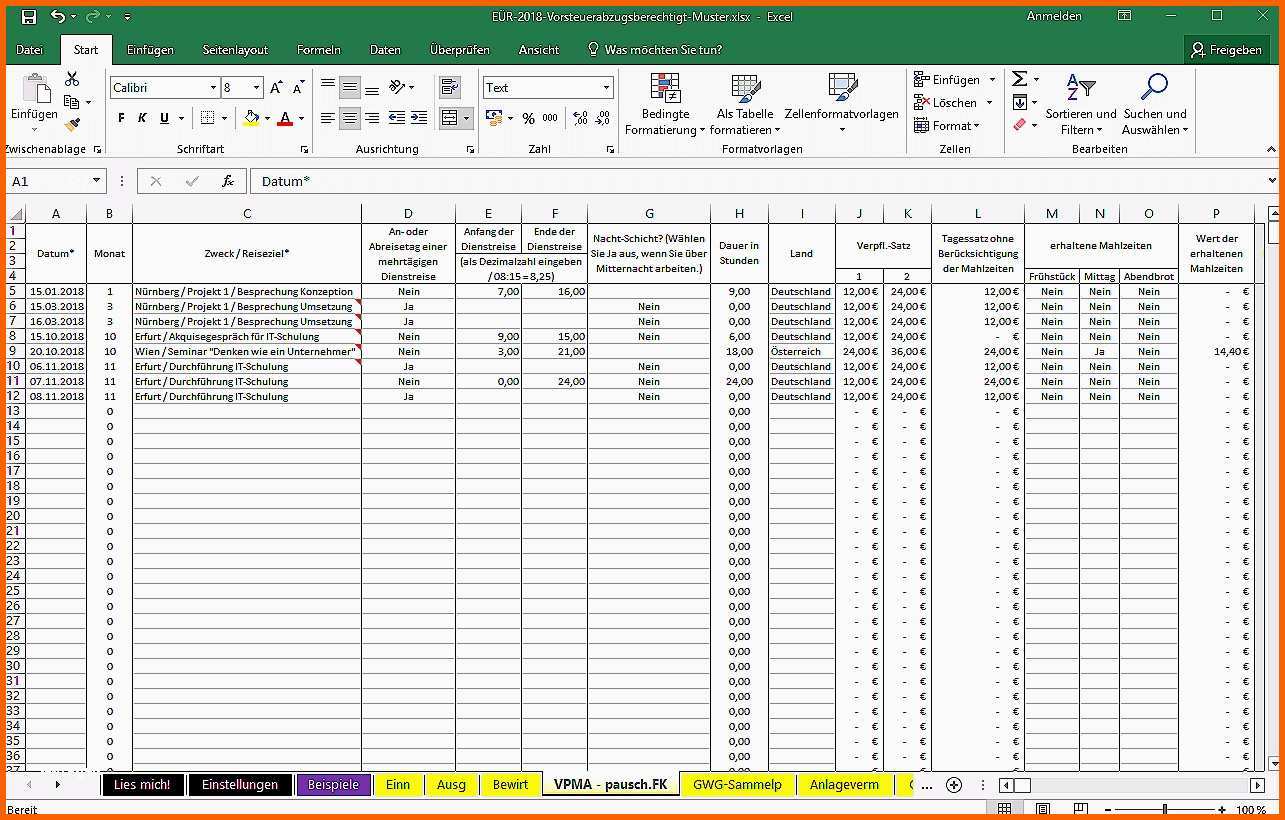Click the font color red A swatch
Screen dimensions: 1285x820
click(x=285, y=118)
